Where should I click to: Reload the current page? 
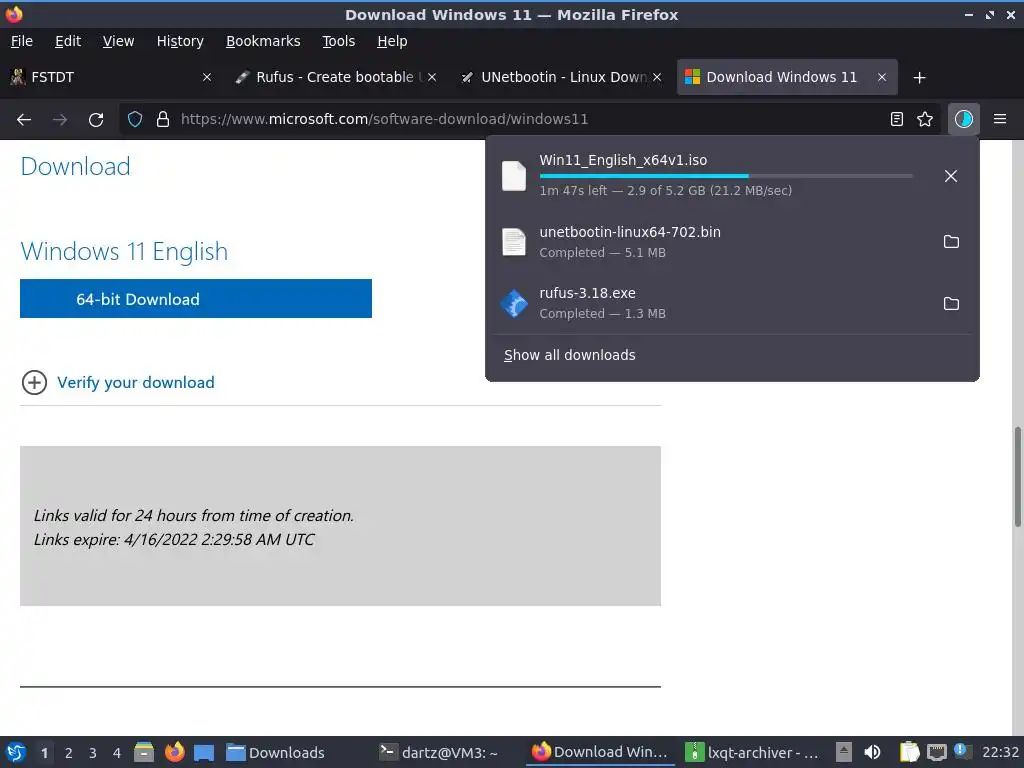pos(96,120)
